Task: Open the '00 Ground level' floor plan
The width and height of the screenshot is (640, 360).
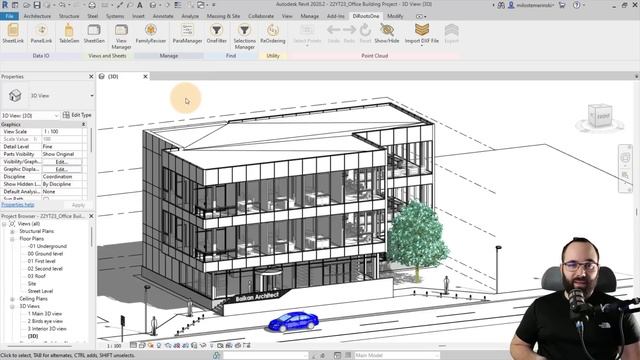Action: tap(45, 253)
